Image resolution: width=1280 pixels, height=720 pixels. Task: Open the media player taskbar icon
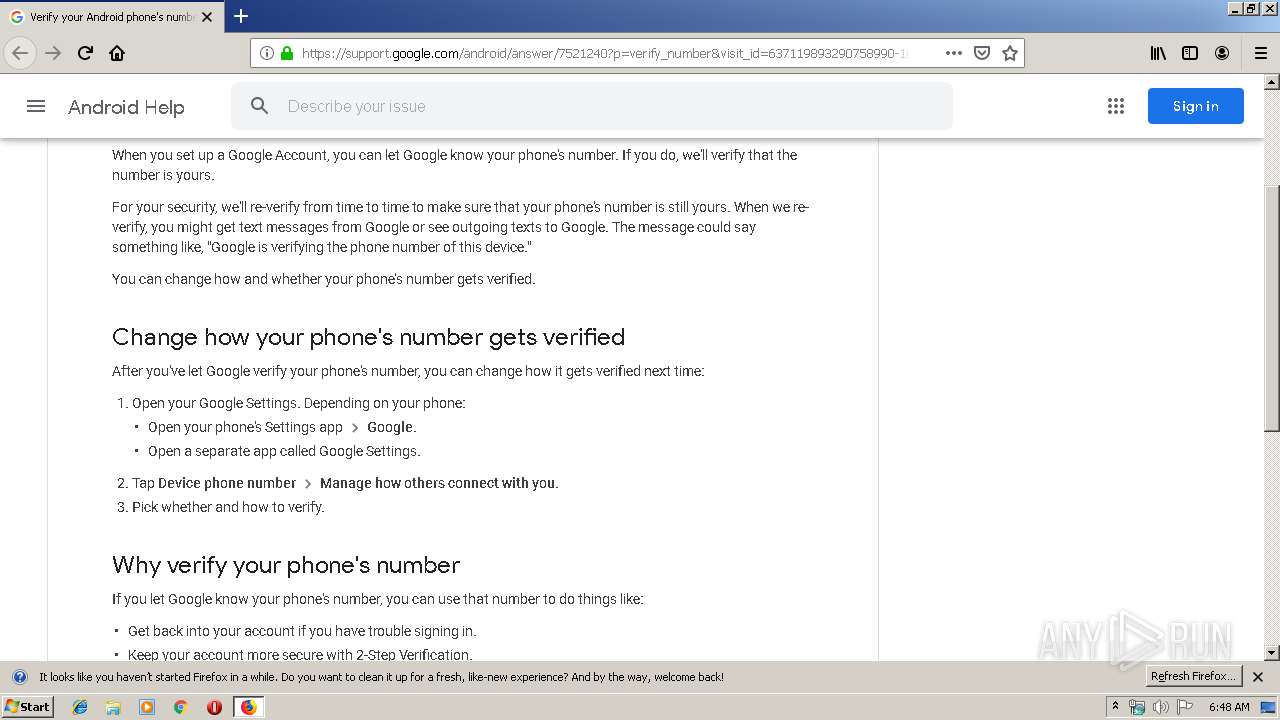pos(147,707)
